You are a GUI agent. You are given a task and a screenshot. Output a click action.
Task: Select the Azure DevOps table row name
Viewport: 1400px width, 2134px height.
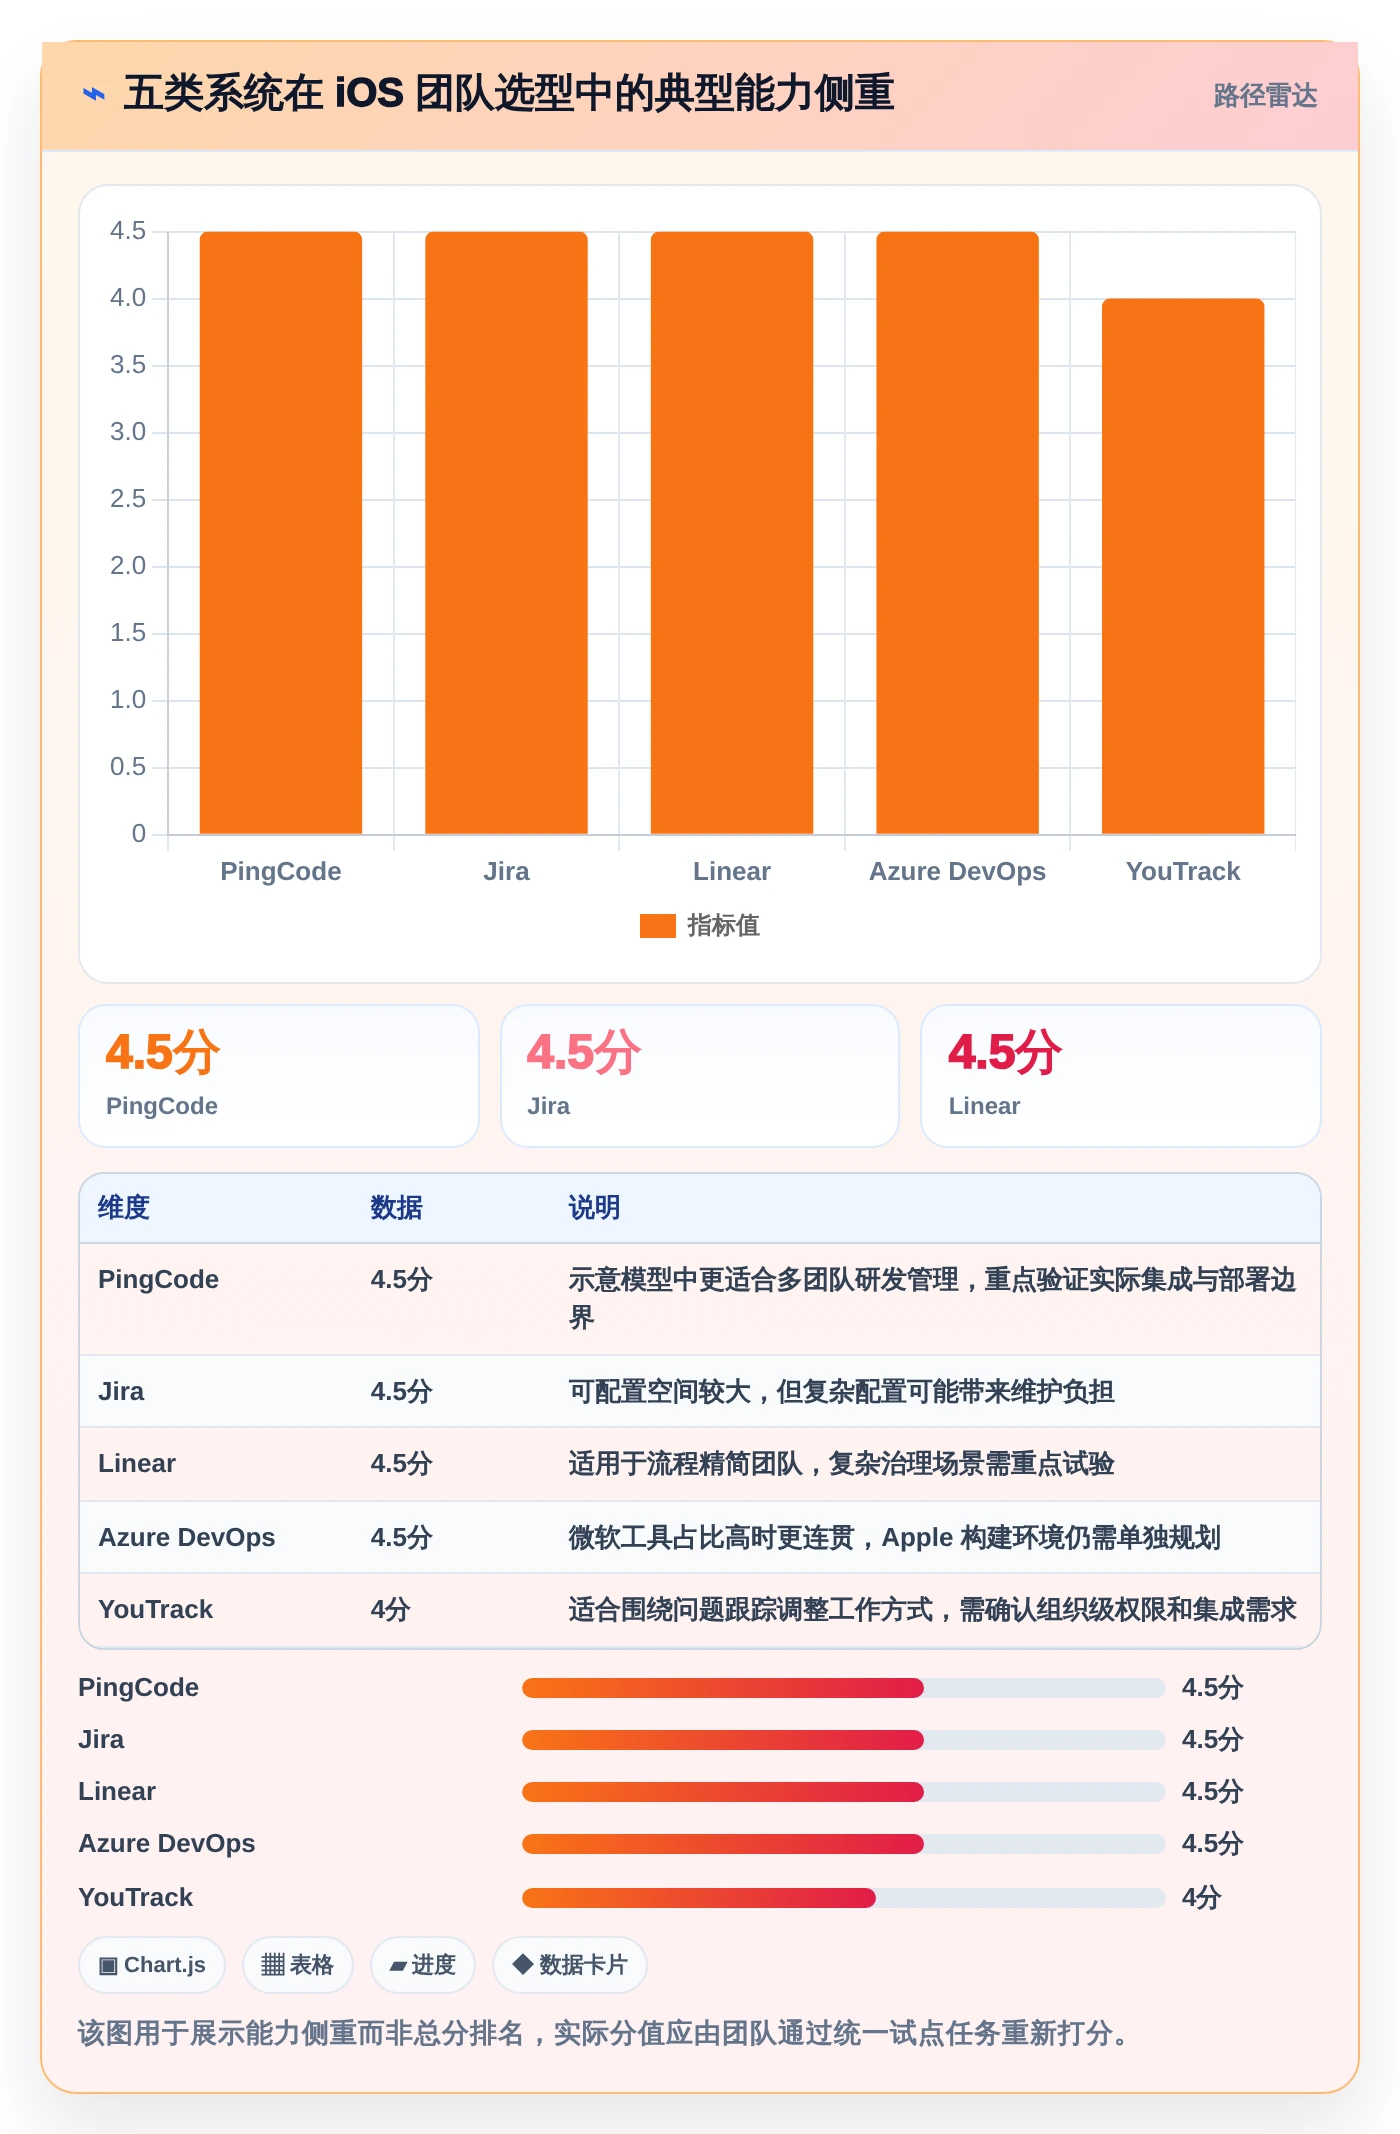(x=187, y=1538)
